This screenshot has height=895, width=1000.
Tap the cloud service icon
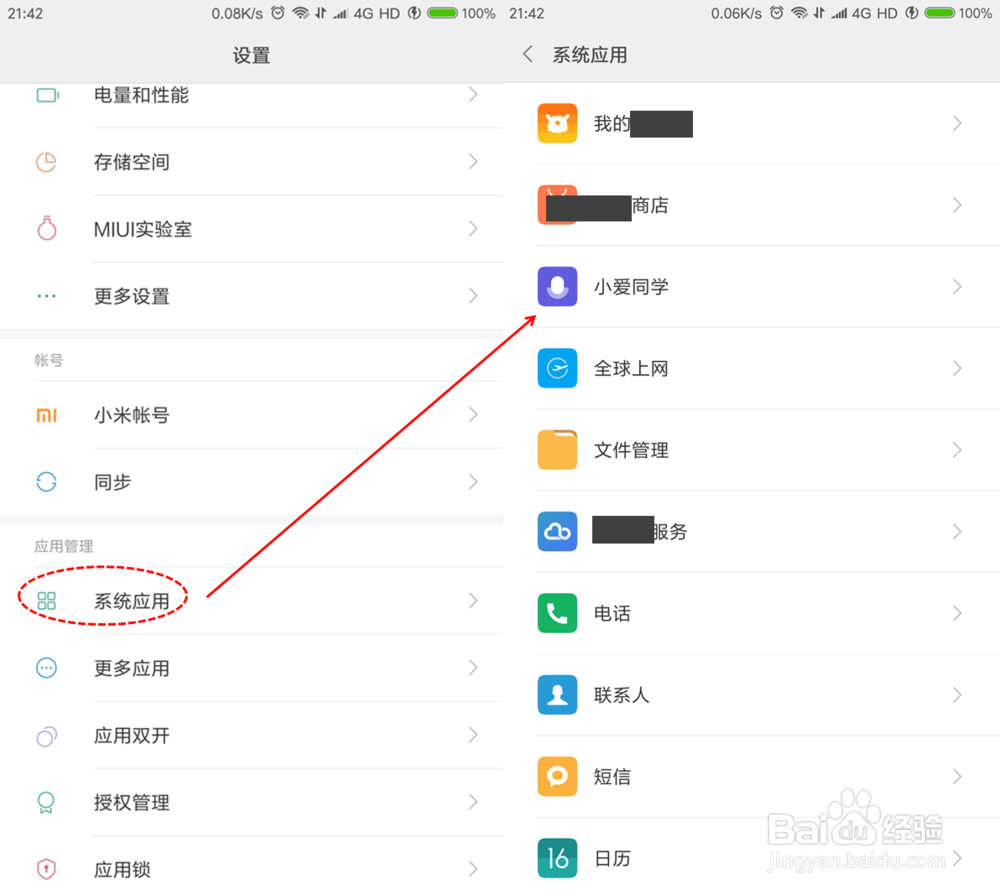coord(557,531)
